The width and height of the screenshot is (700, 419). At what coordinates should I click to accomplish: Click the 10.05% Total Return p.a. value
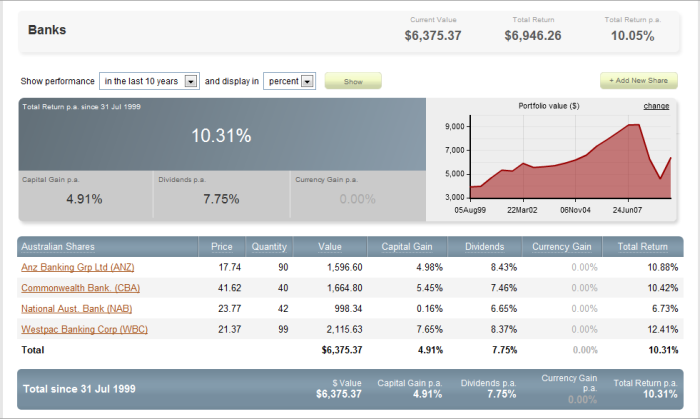tap(633, 36)
